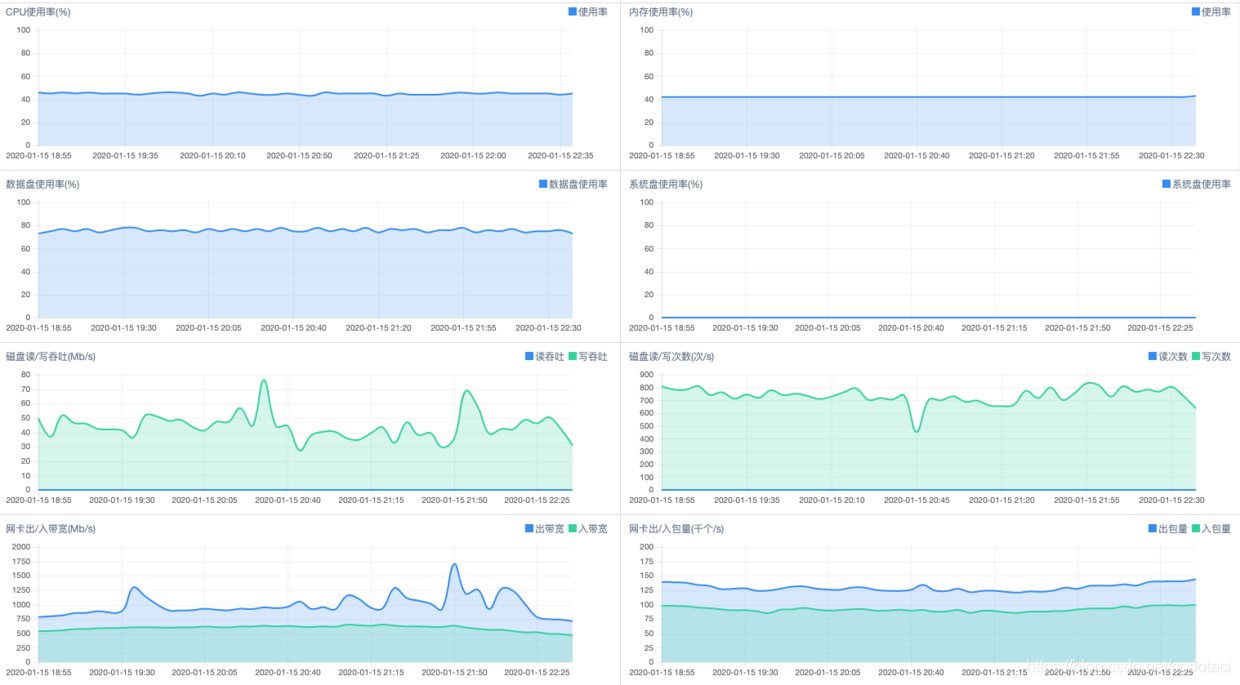
Task: Click the 1750 y-axis value
Action: point(21,561)
